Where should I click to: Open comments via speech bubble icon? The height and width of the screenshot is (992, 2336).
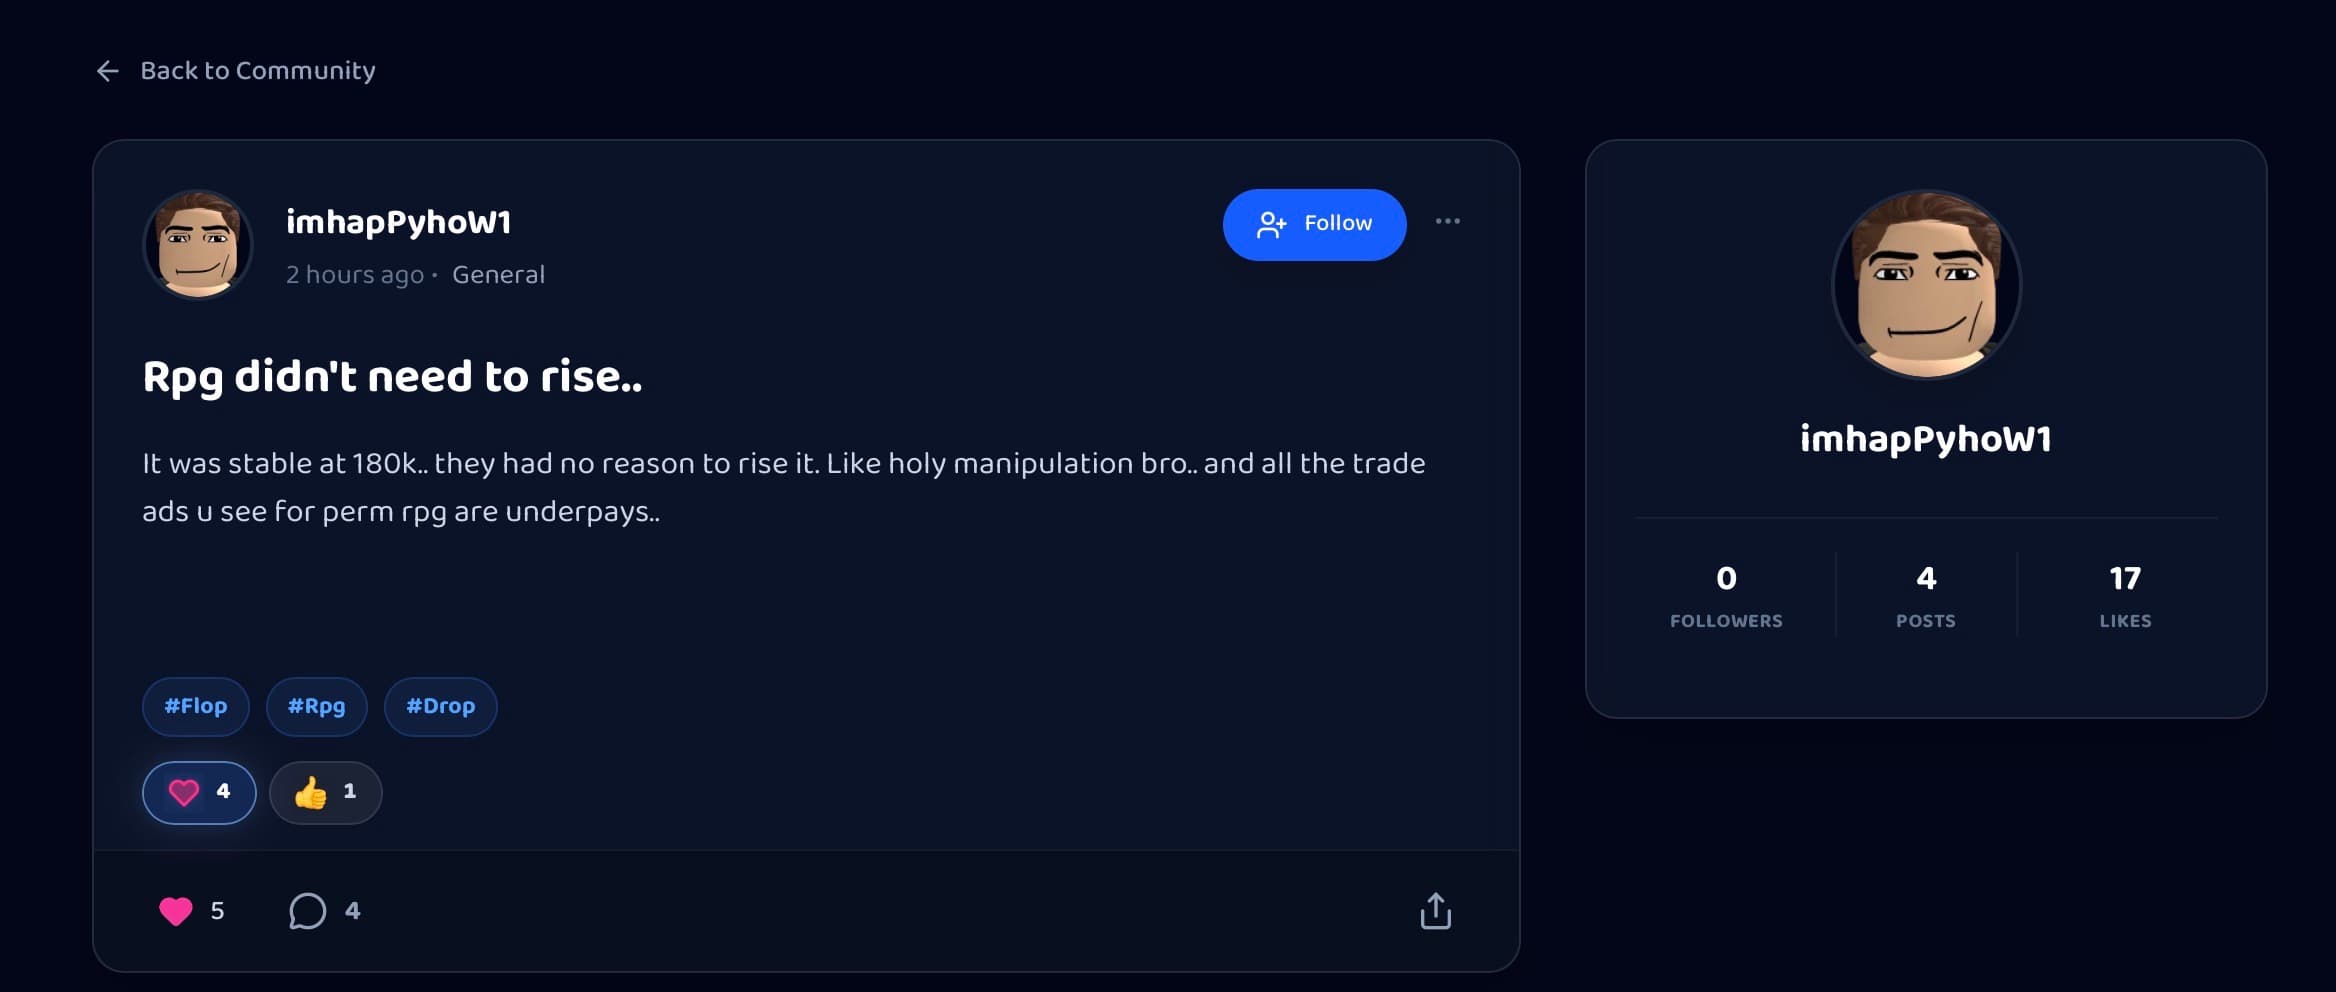pyautogui.click(x=307, y=911)
